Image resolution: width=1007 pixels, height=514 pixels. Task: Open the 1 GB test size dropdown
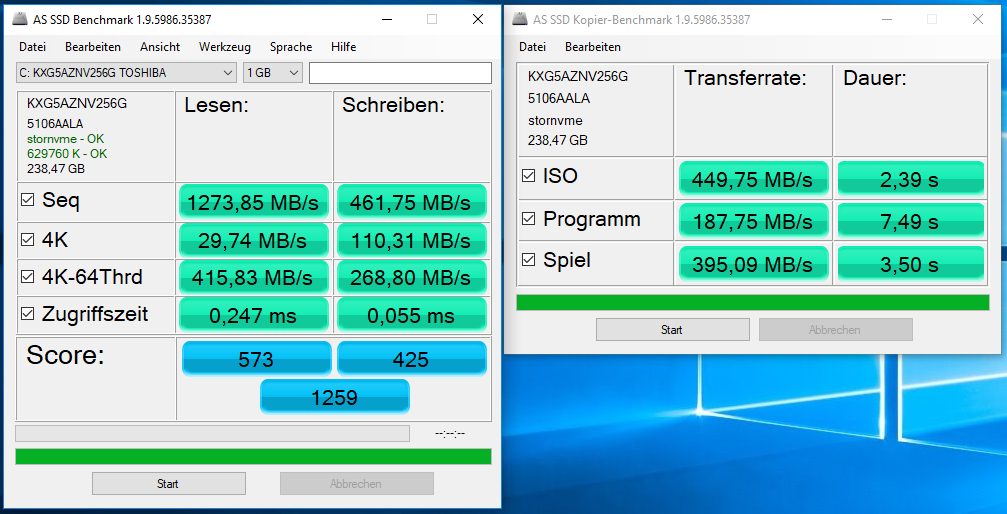(273, 73)
